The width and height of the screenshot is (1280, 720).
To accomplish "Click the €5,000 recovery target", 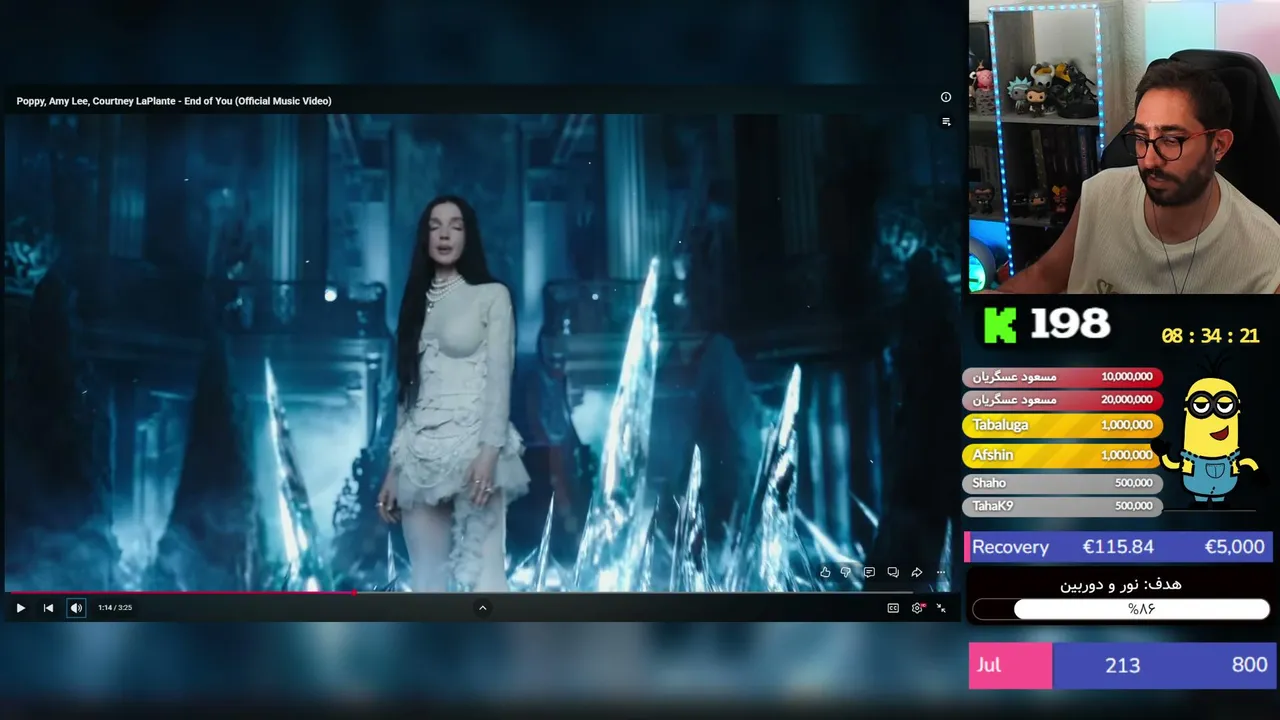I will coord(1235,547).
